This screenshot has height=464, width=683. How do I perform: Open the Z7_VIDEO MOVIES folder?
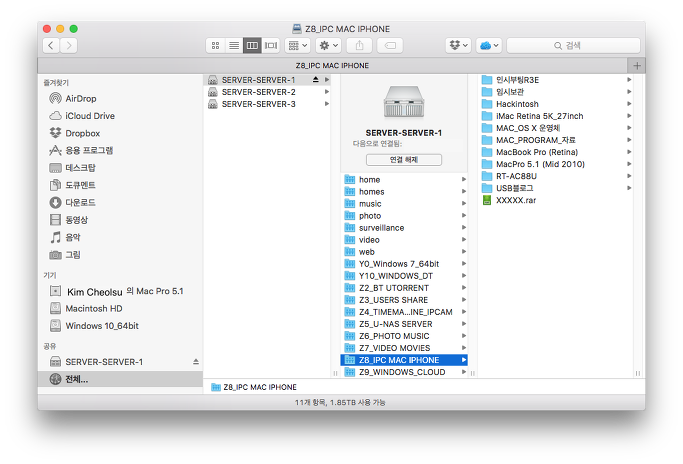[x=404, y=348]
